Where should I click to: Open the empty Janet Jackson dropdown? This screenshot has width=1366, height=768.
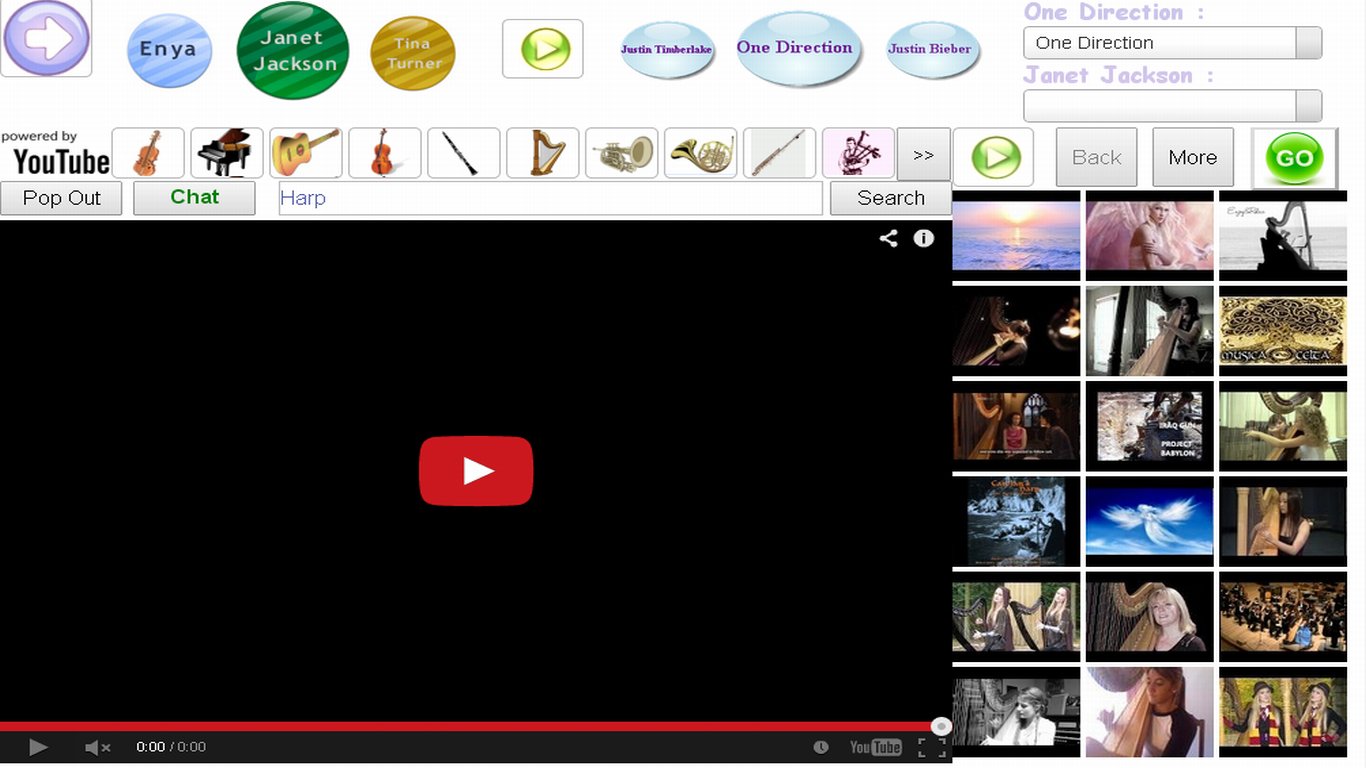click(x=1172, y=106)
